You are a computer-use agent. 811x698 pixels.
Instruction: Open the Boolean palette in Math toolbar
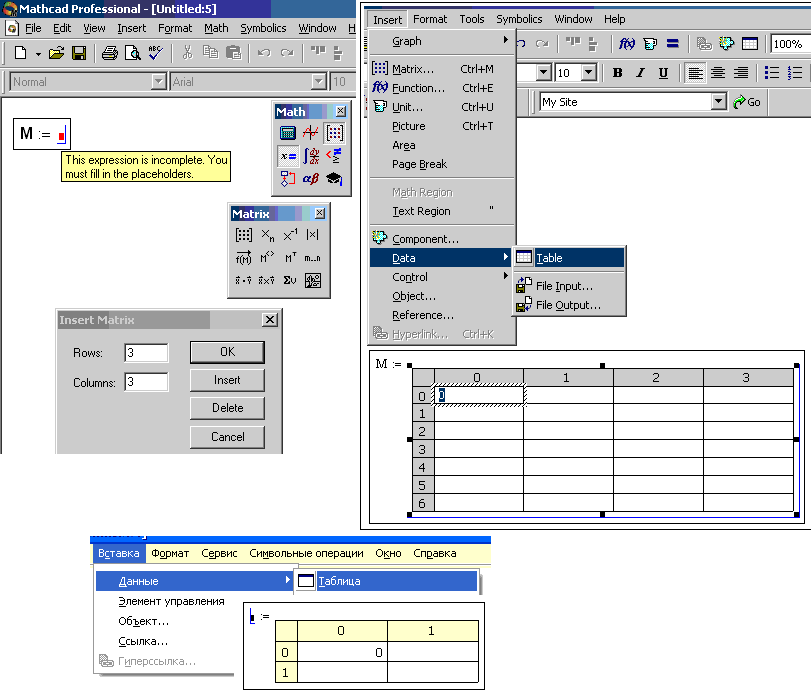(334, 156)
